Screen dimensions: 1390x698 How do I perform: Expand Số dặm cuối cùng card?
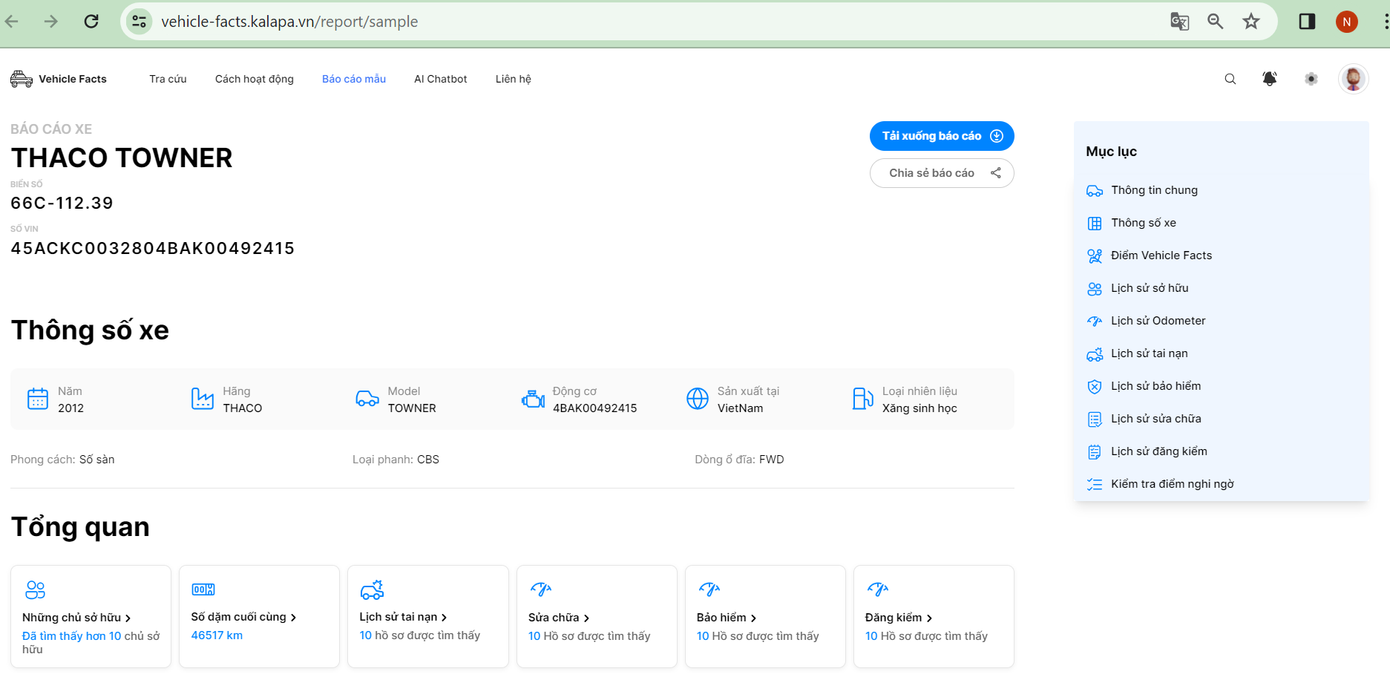click(243, 617)
